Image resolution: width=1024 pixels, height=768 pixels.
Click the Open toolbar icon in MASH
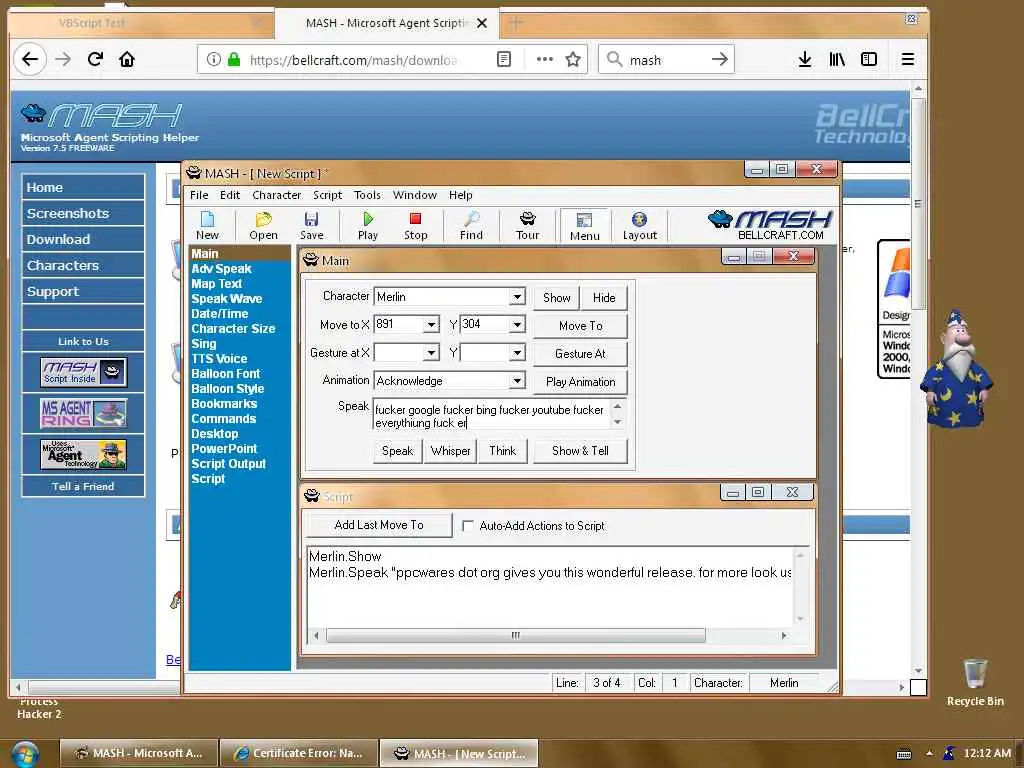[x=263, y=225]
